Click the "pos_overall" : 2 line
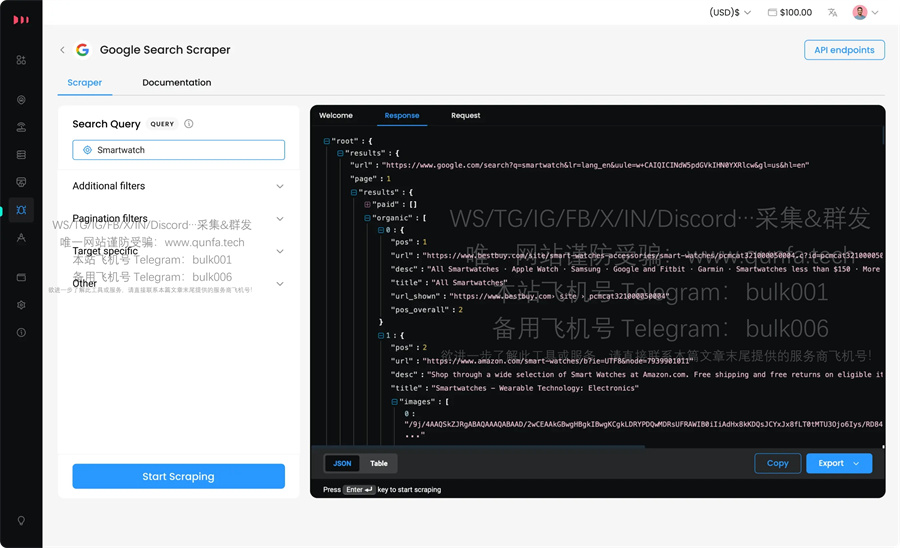Screen dimensions: 900x548 click(x=426, y=310)
